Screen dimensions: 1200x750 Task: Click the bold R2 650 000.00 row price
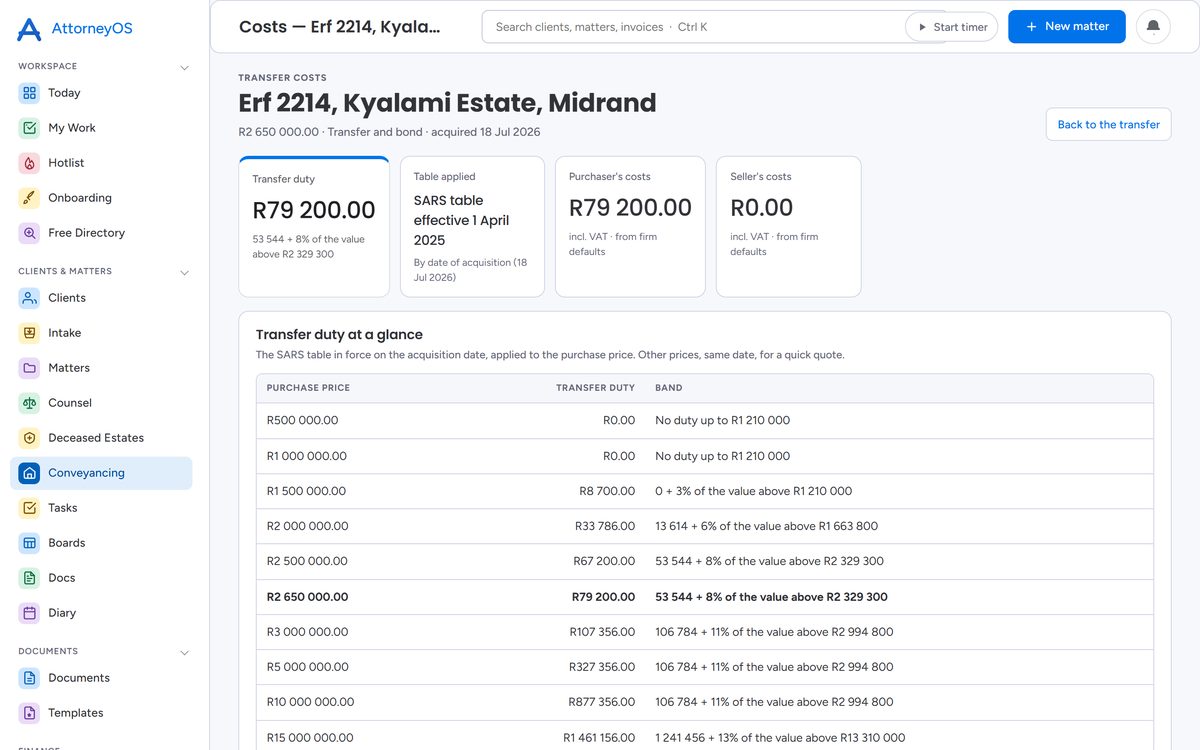coord(308,597)
